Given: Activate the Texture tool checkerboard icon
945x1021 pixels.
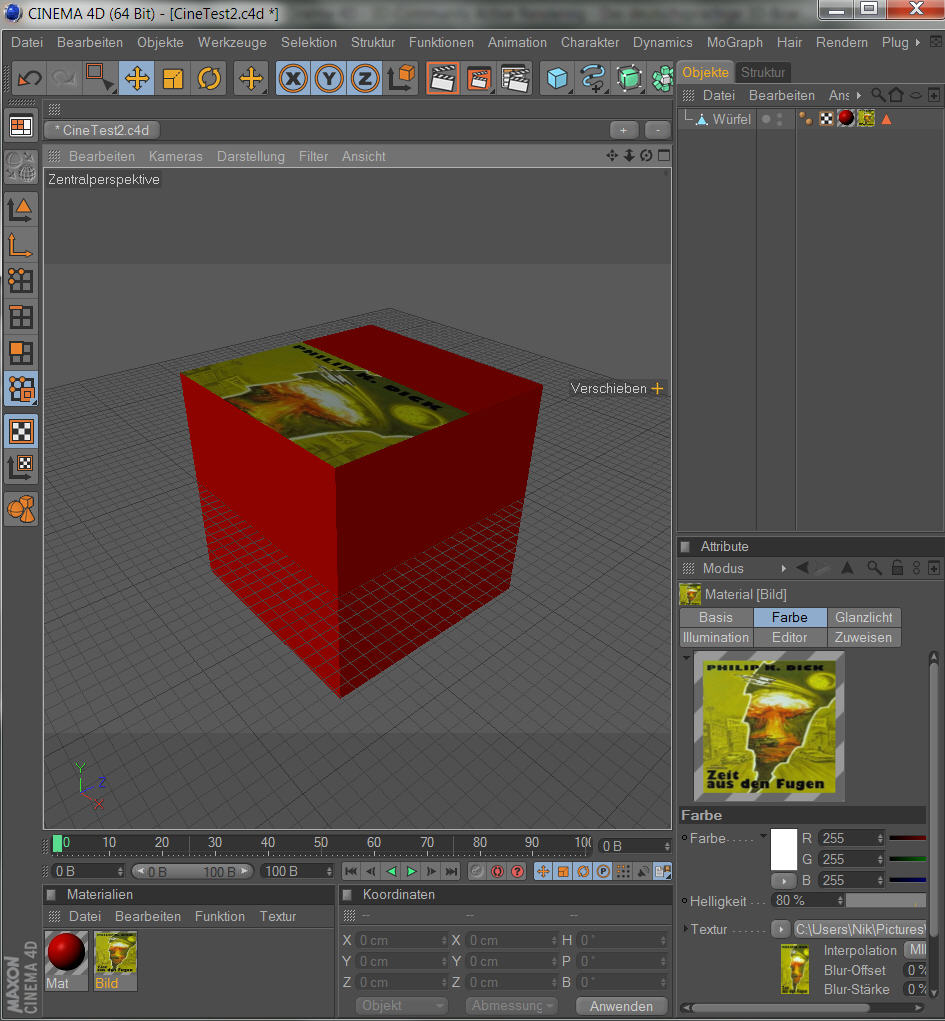Looking at the screenshot, I should [x=21, y=431].
